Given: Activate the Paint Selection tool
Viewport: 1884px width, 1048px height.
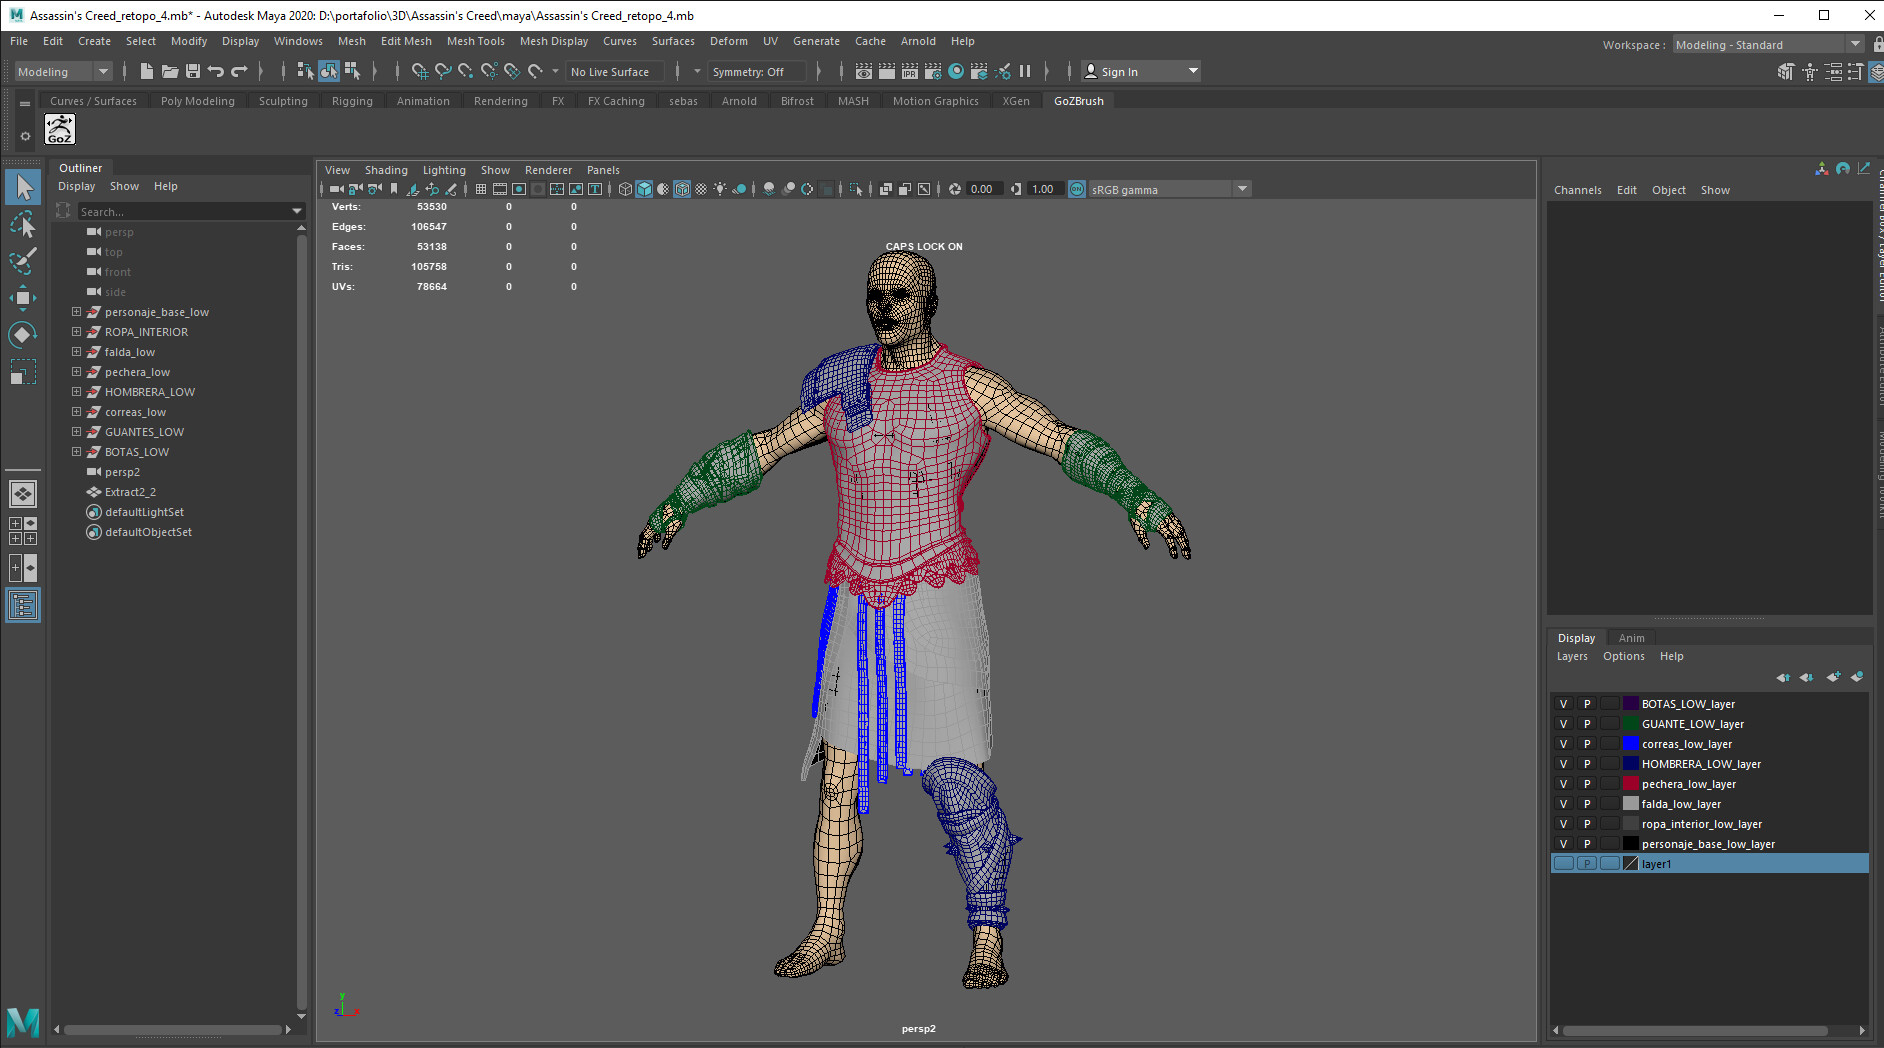Looking at the screenshot, I should [22, 261].
